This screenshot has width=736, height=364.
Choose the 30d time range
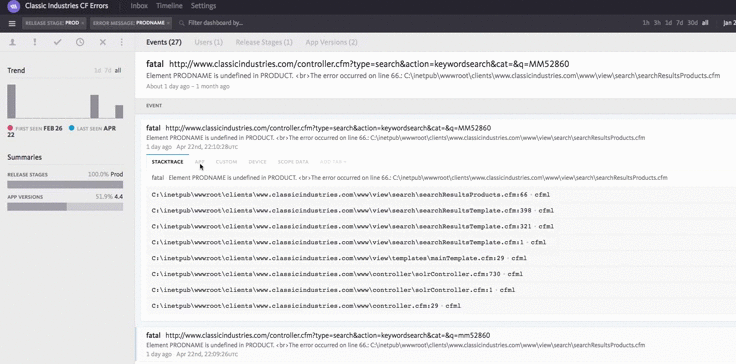click(692, 23)
